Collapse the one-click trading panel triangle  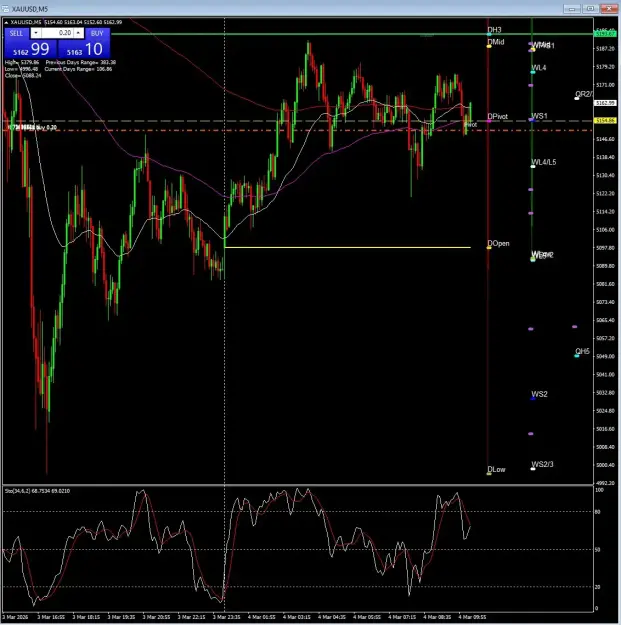tap(6, 22)
